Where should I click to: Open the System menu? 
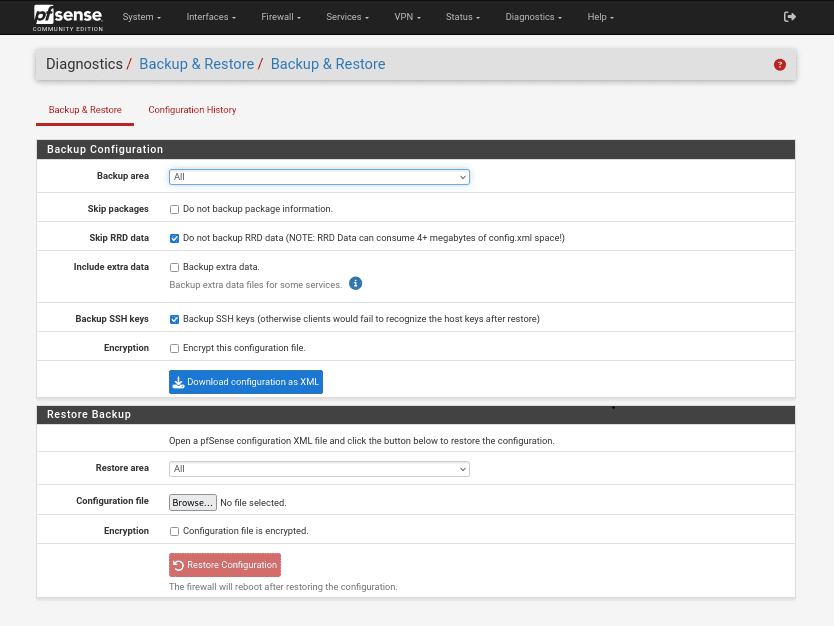pyautogui.click(x=141, y=17)
